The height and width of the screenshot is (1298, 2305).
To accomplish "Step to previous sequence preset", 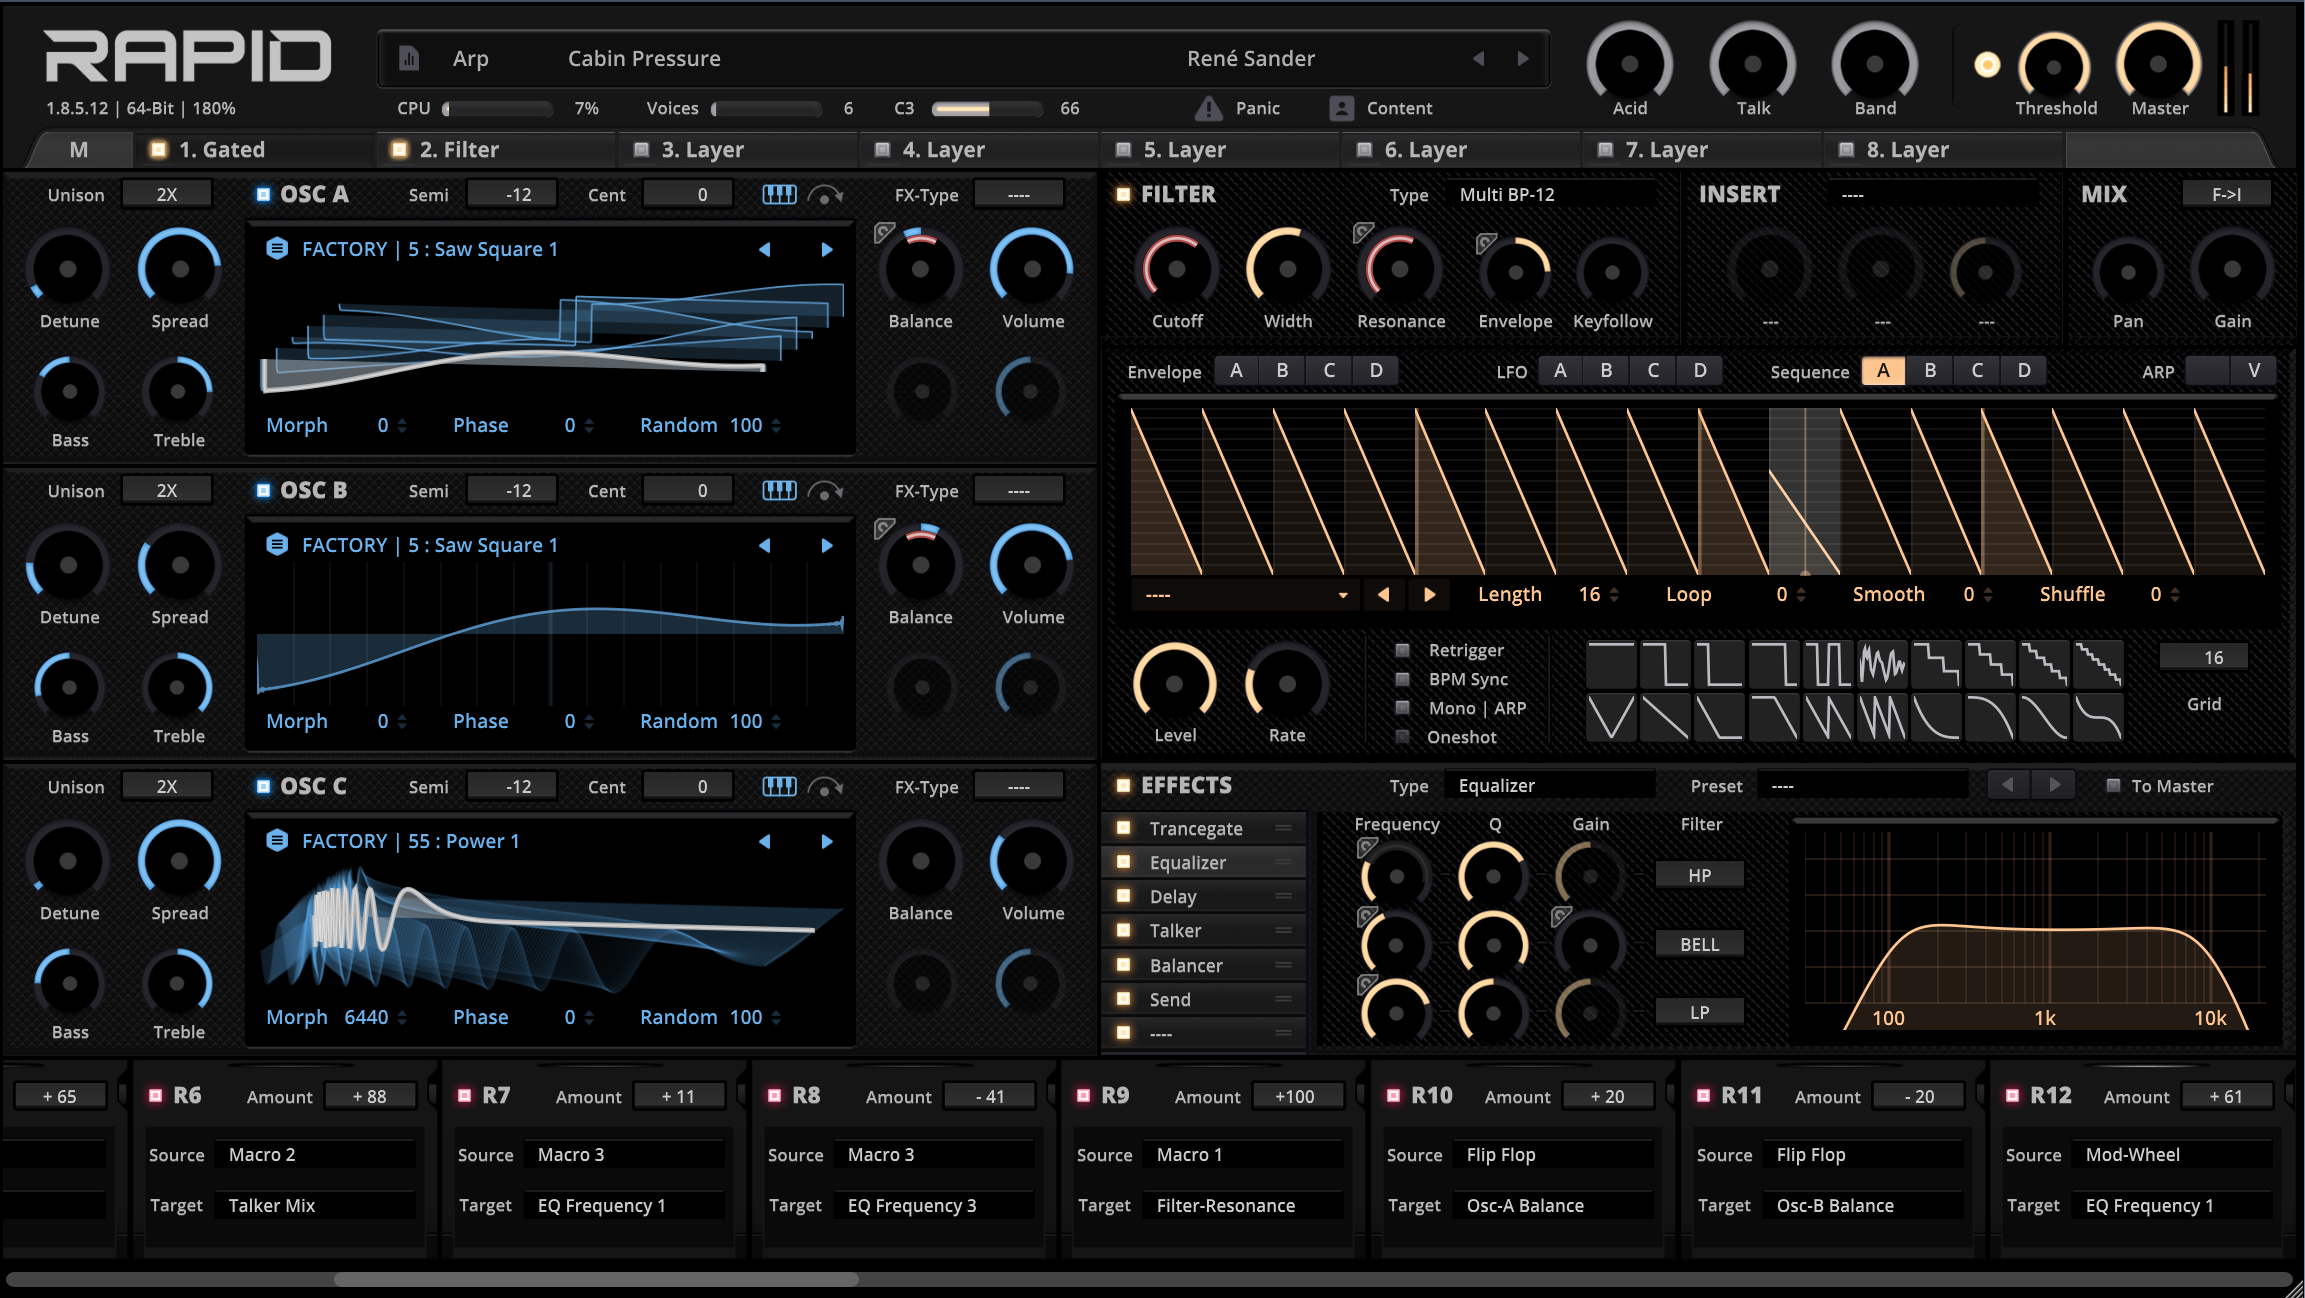I will [x=1384, y=594].
